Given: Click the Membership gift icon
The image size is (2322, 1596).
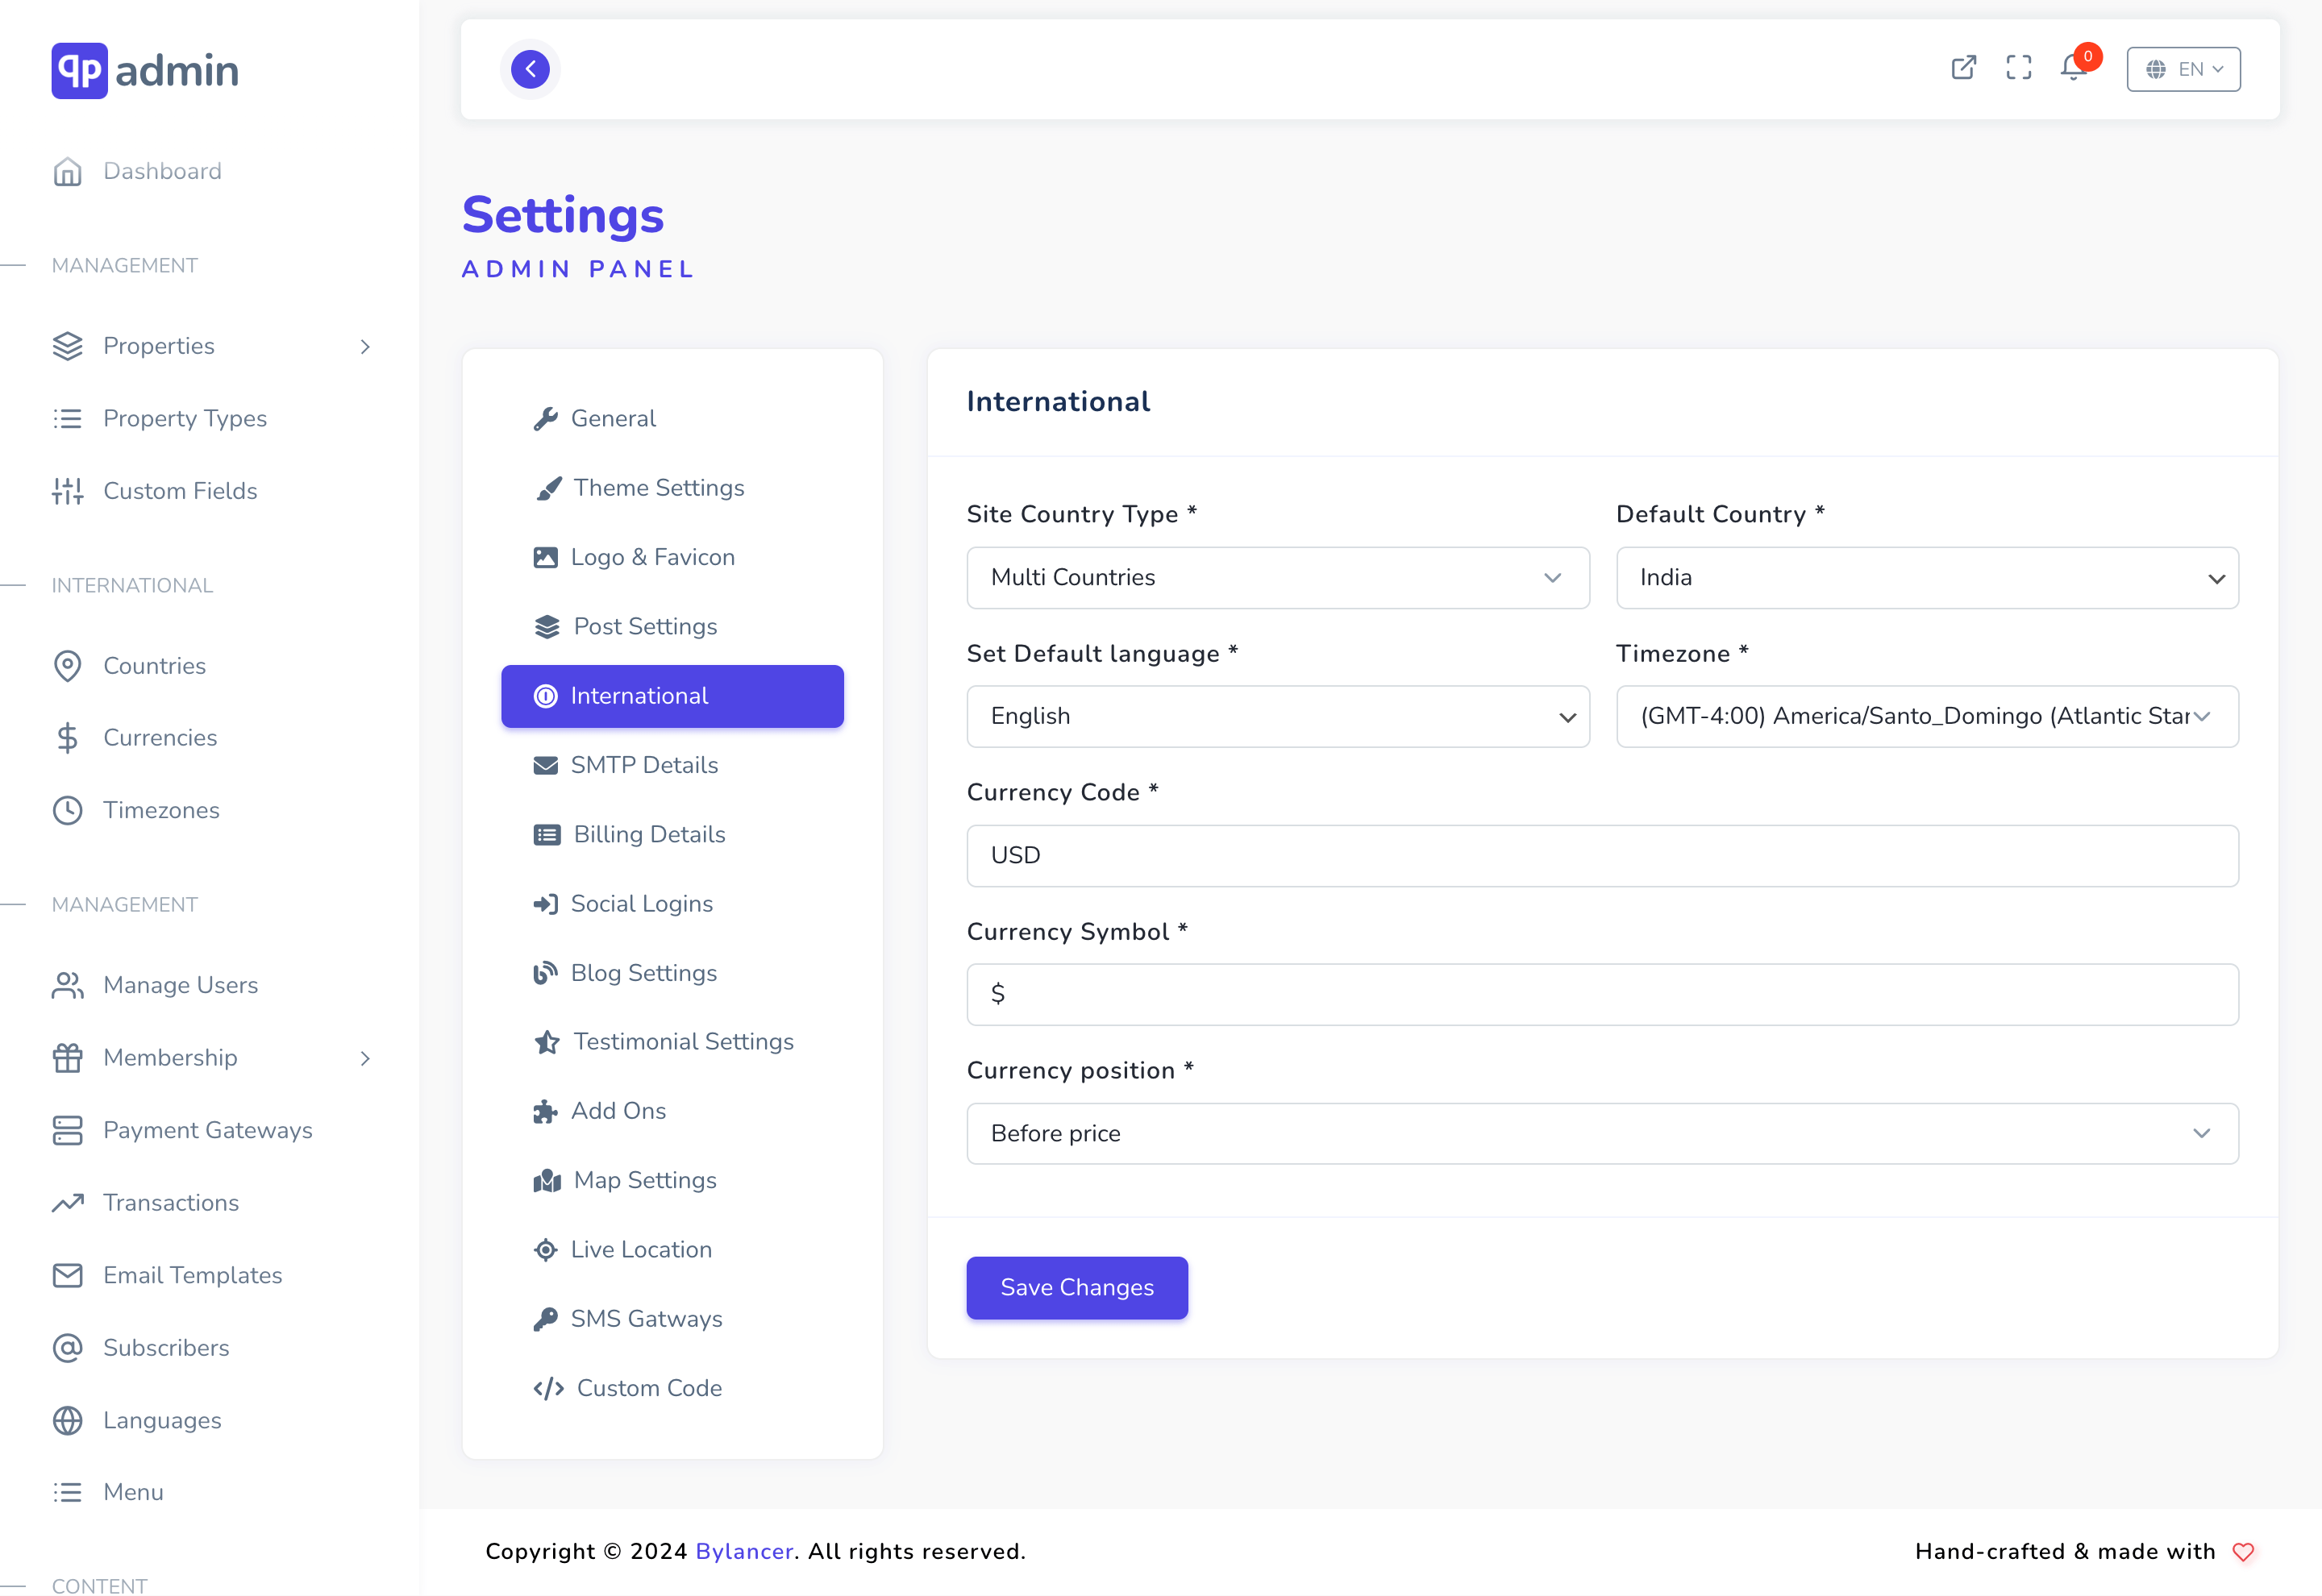Looking at the screenshot, I should tap(67, 1058).
